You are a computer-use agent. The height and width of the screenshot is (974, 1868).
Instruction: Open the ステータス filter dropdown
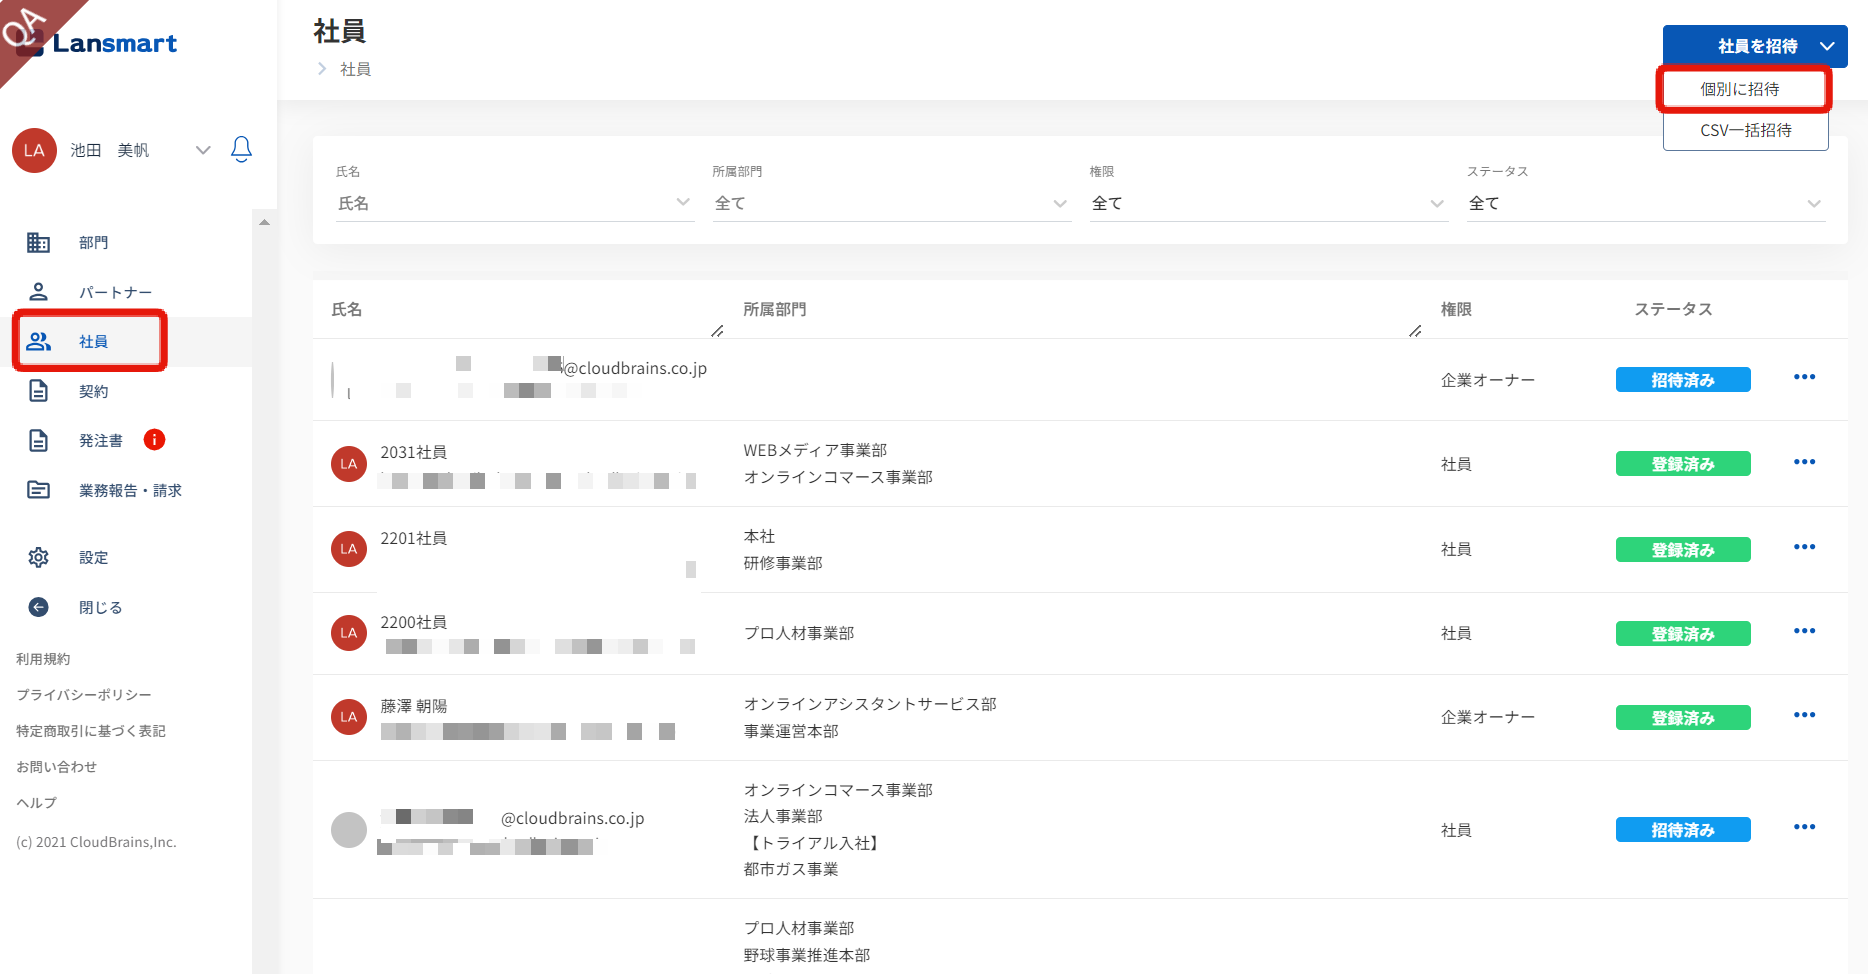(1646, 203)
